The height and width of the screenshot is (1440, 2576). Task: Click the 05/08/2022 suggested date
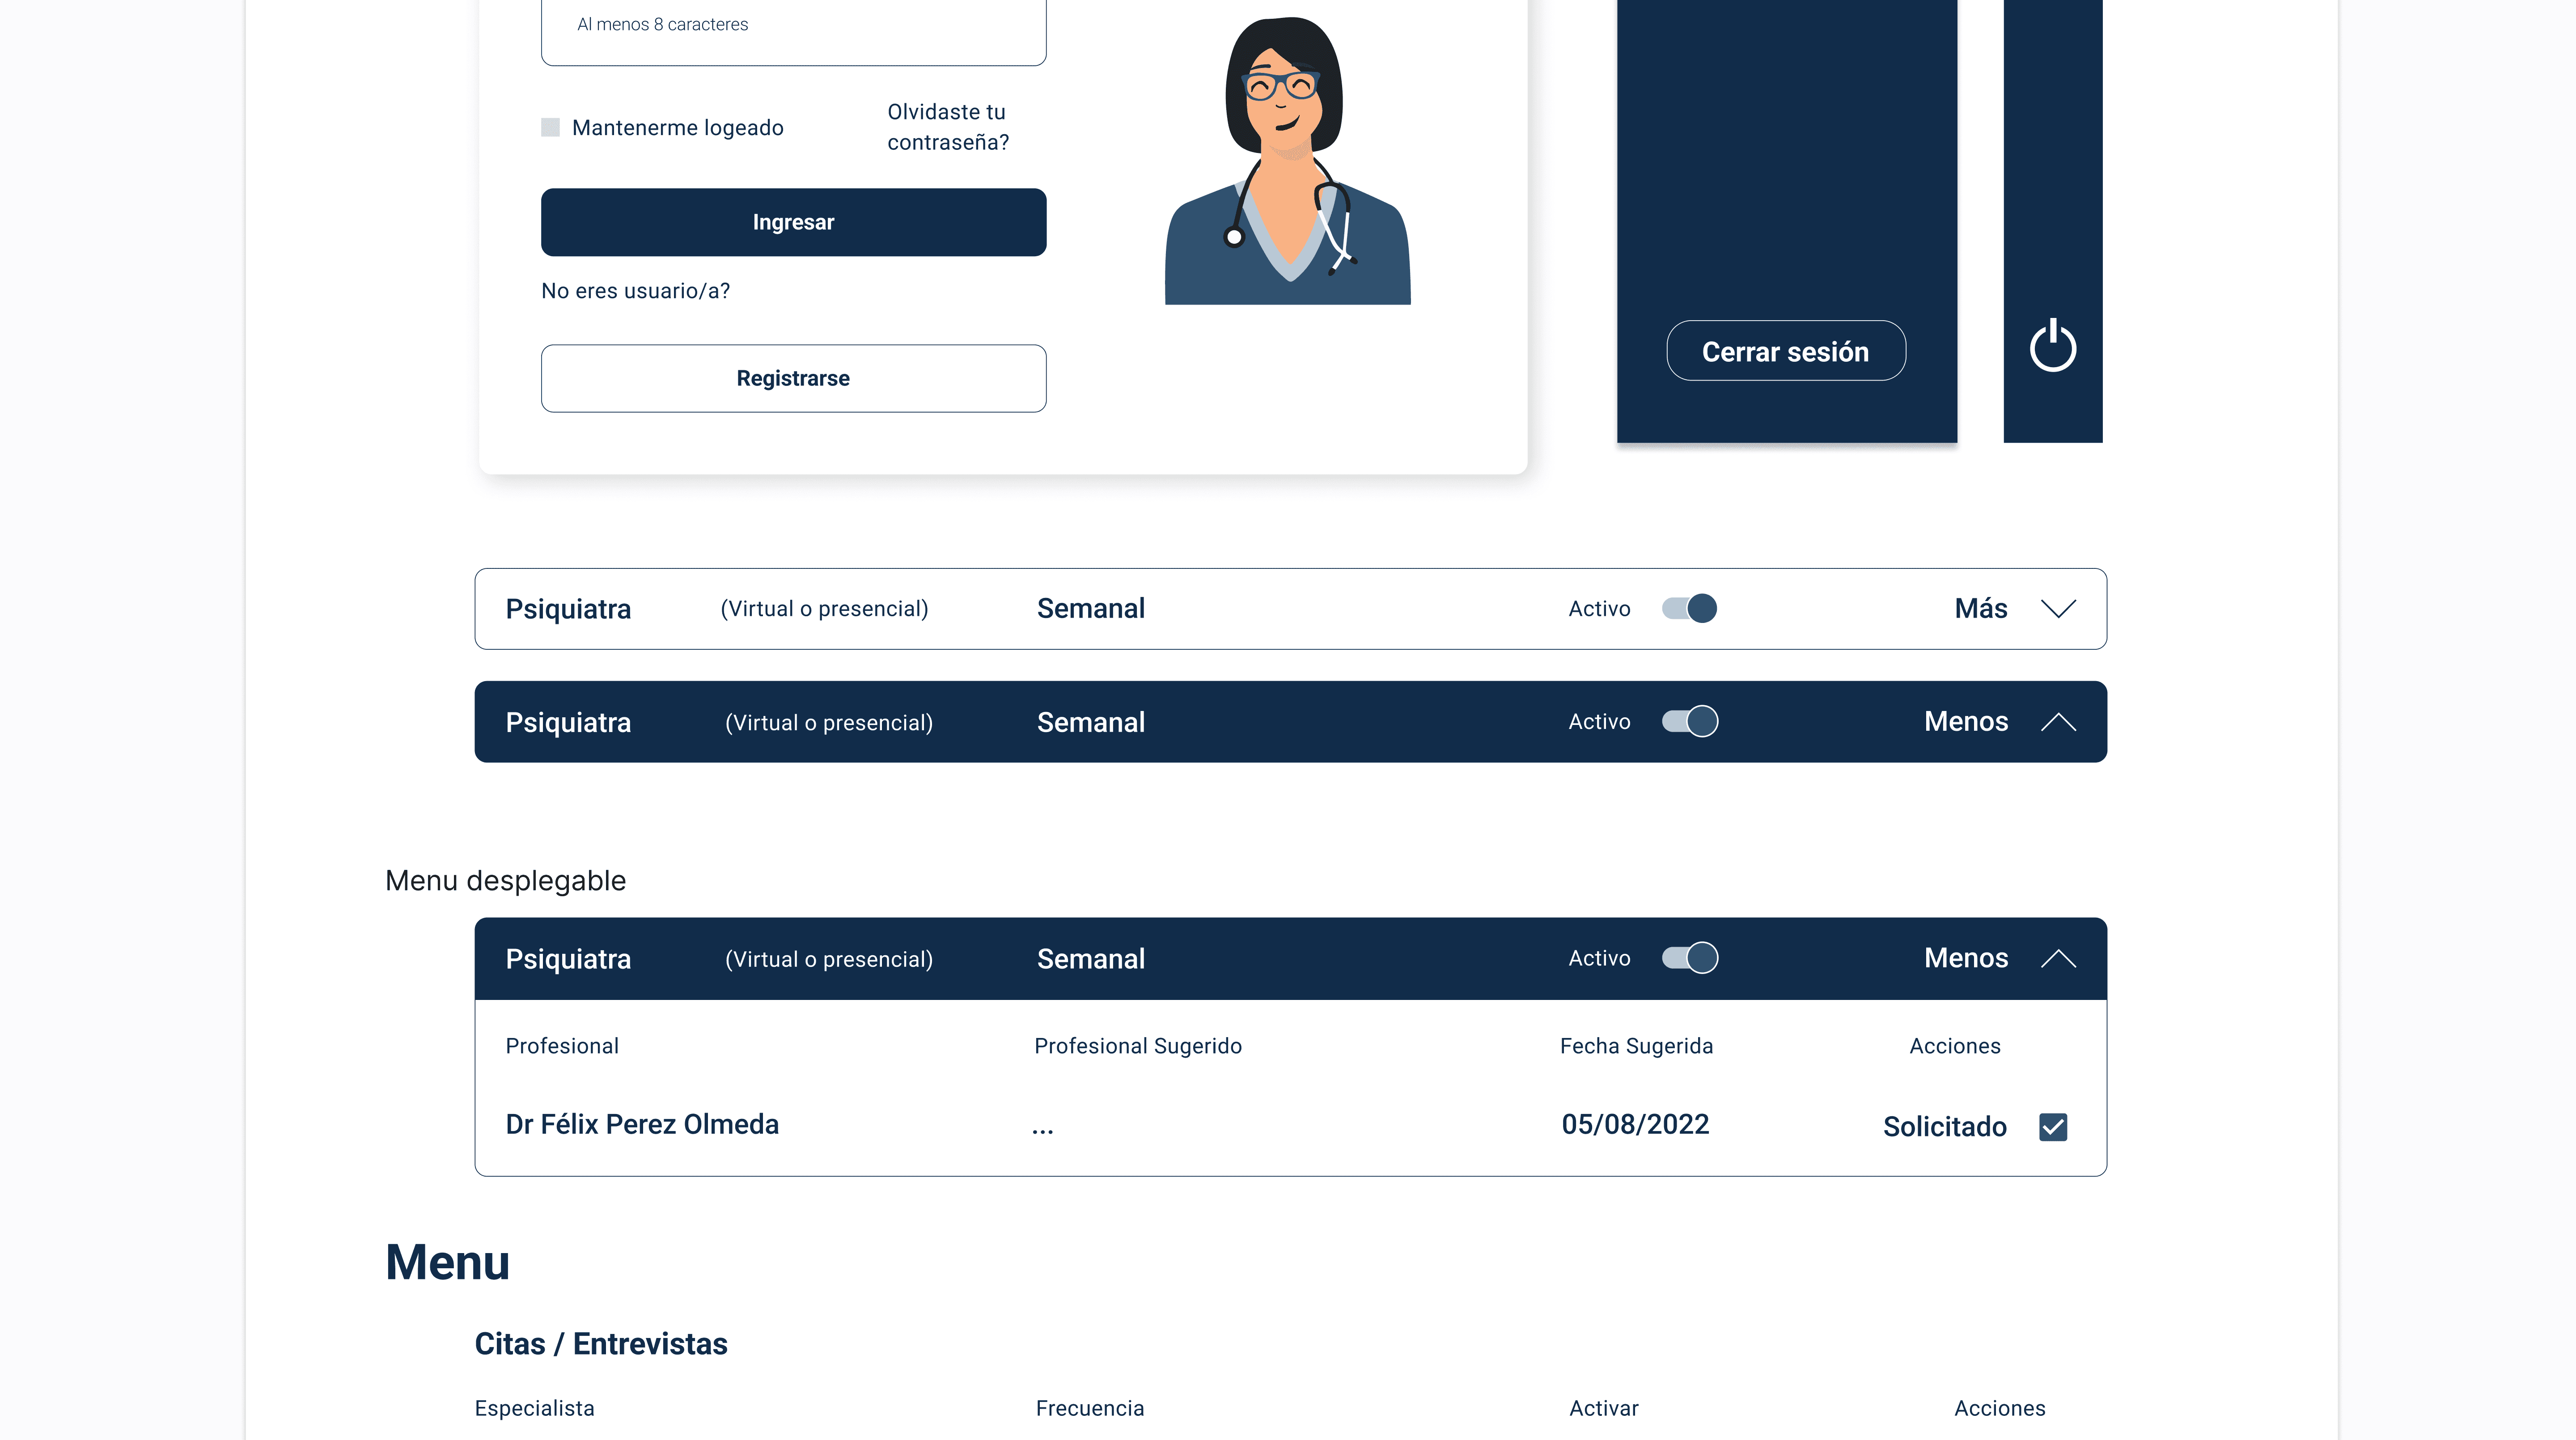click(1635, 1124)
